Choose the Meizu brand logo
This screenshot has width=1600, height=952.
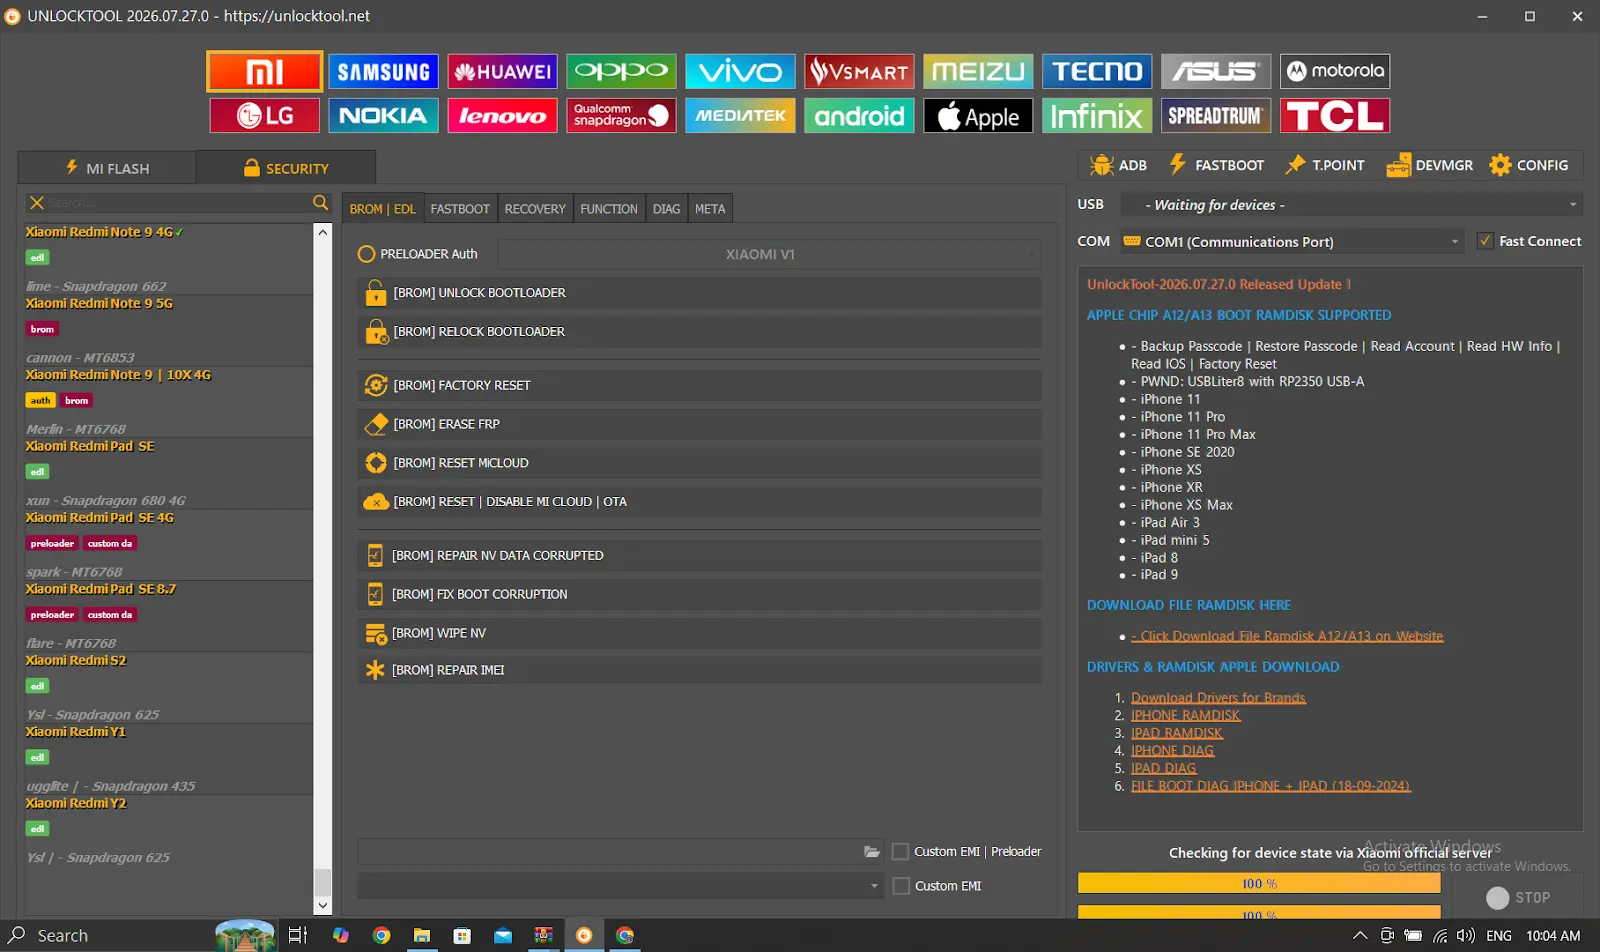tap(978, 71)
